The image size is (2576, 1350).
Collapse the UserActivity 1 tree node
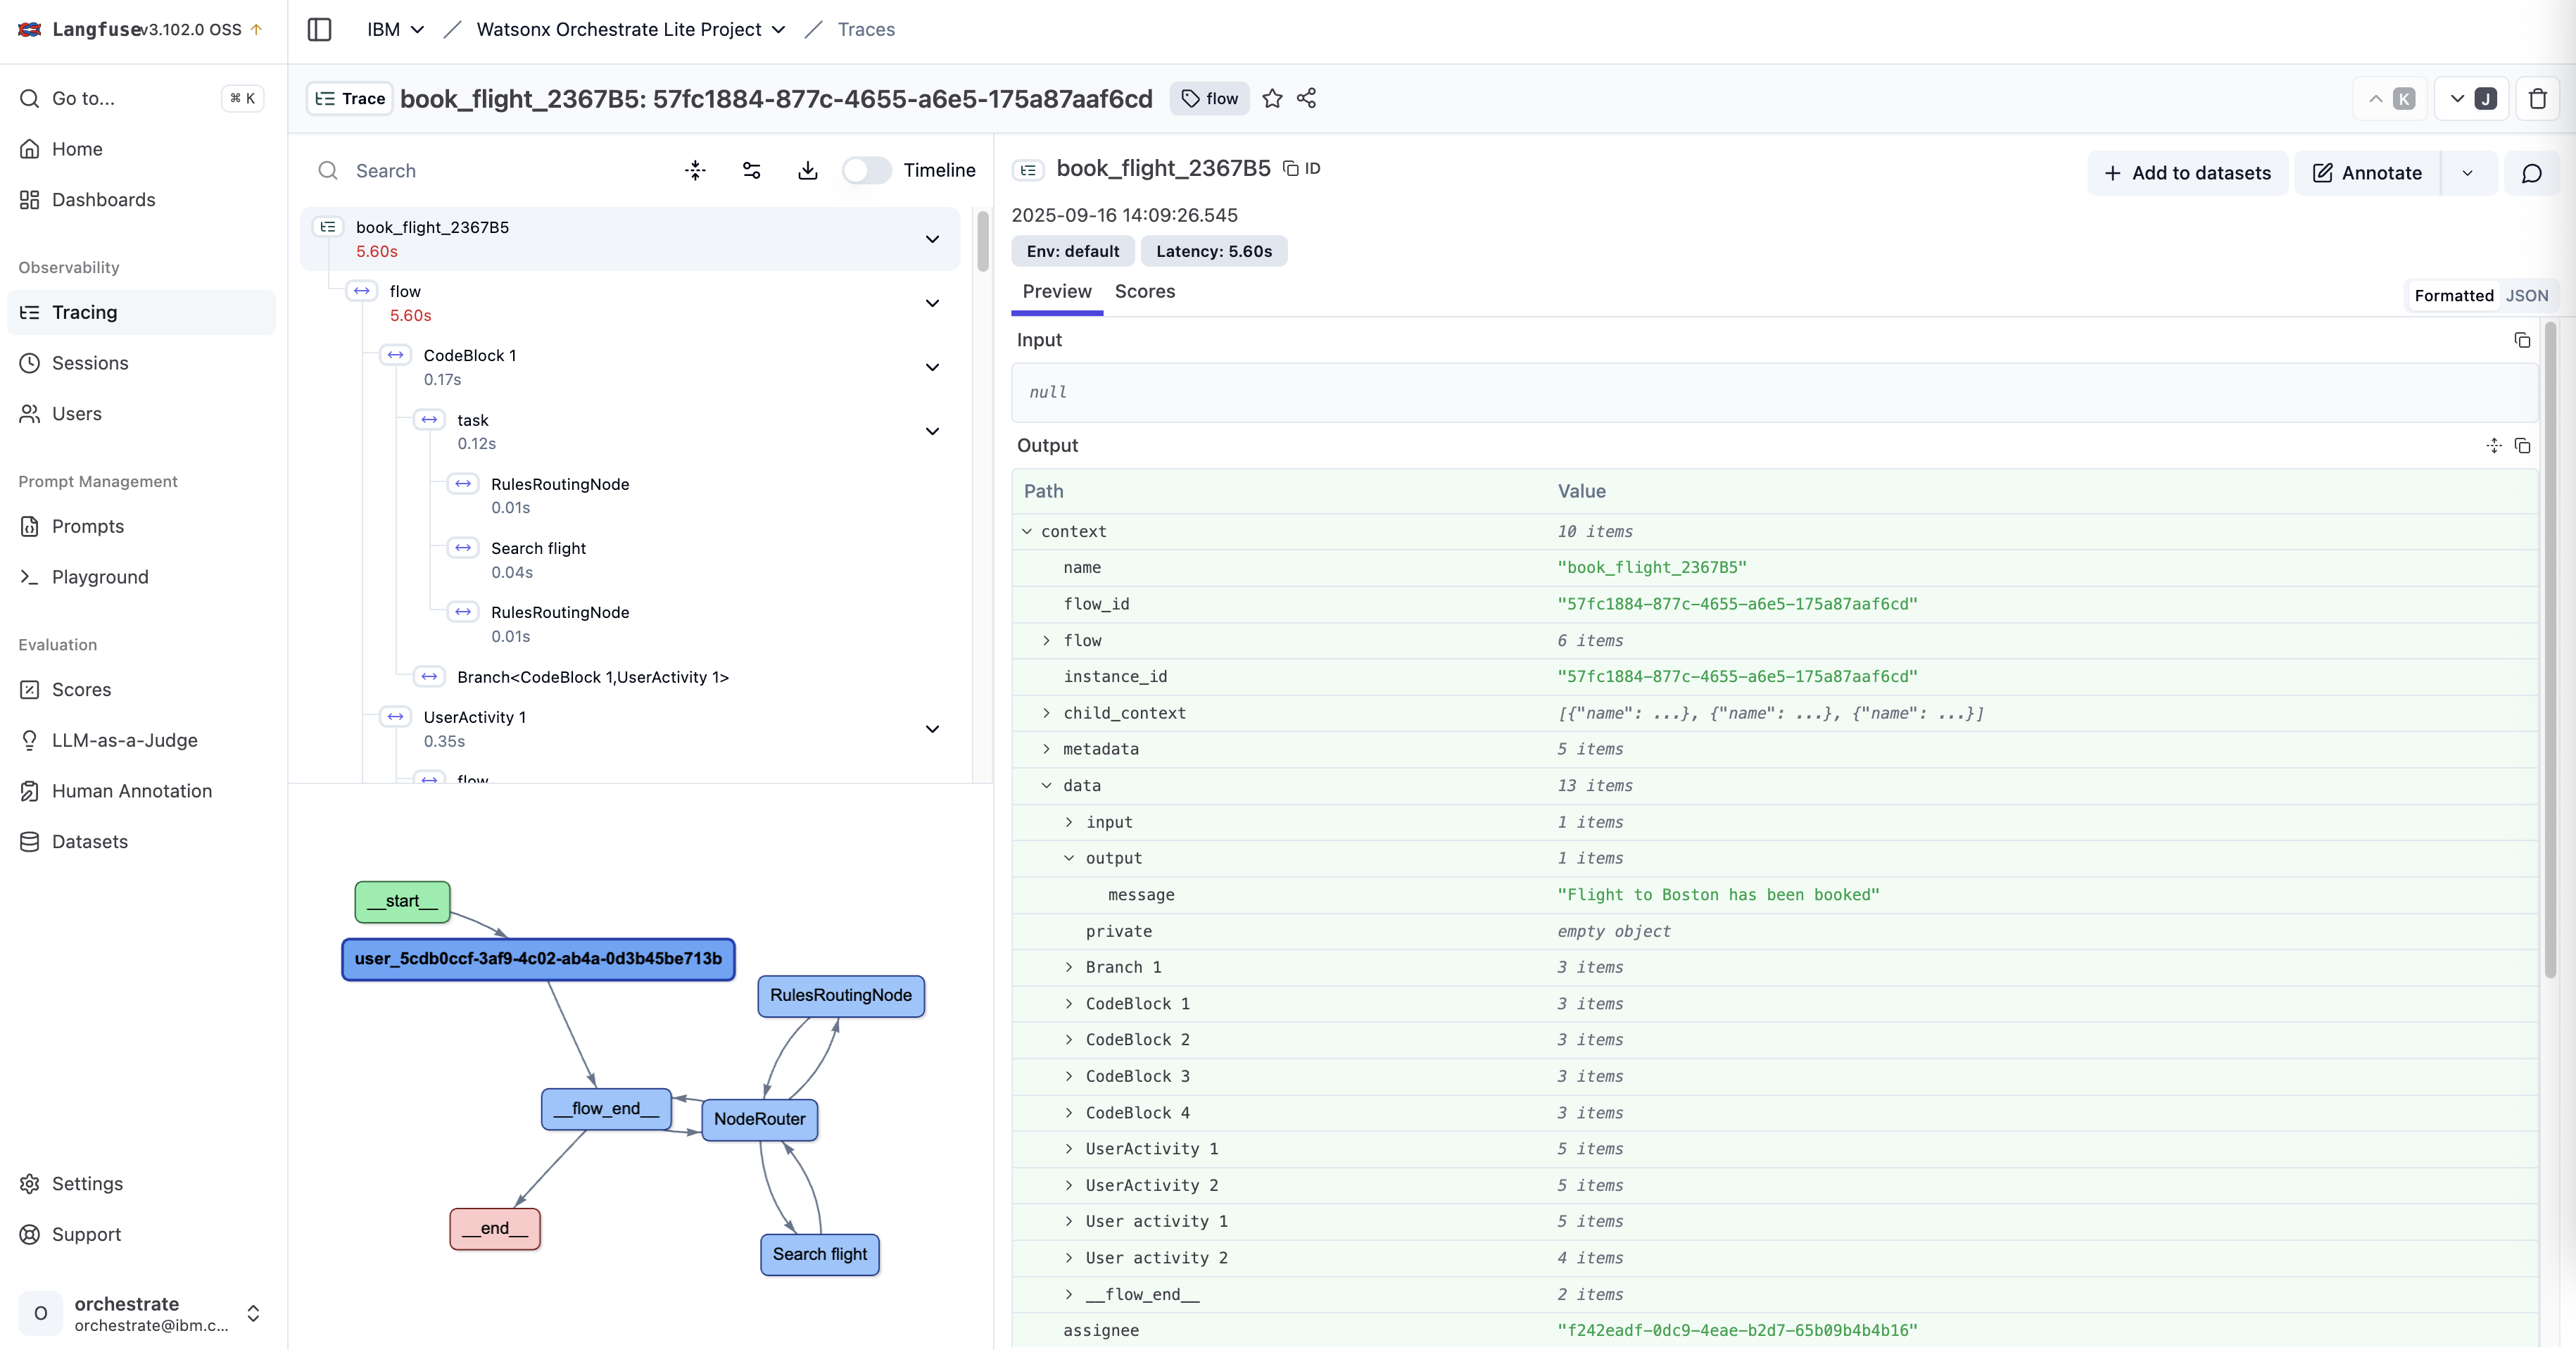point(932,729)
